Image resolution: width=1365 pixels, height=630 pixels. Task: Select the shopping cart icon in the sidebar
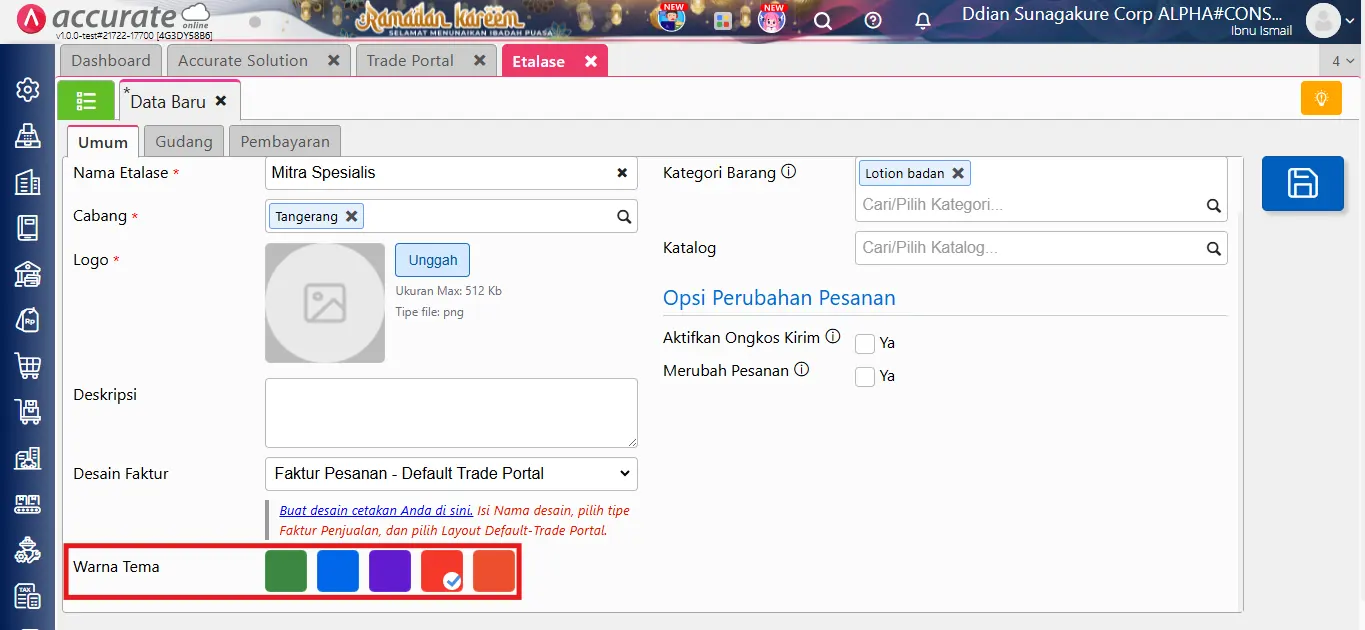pyautogui.click(x=27, y=366)
